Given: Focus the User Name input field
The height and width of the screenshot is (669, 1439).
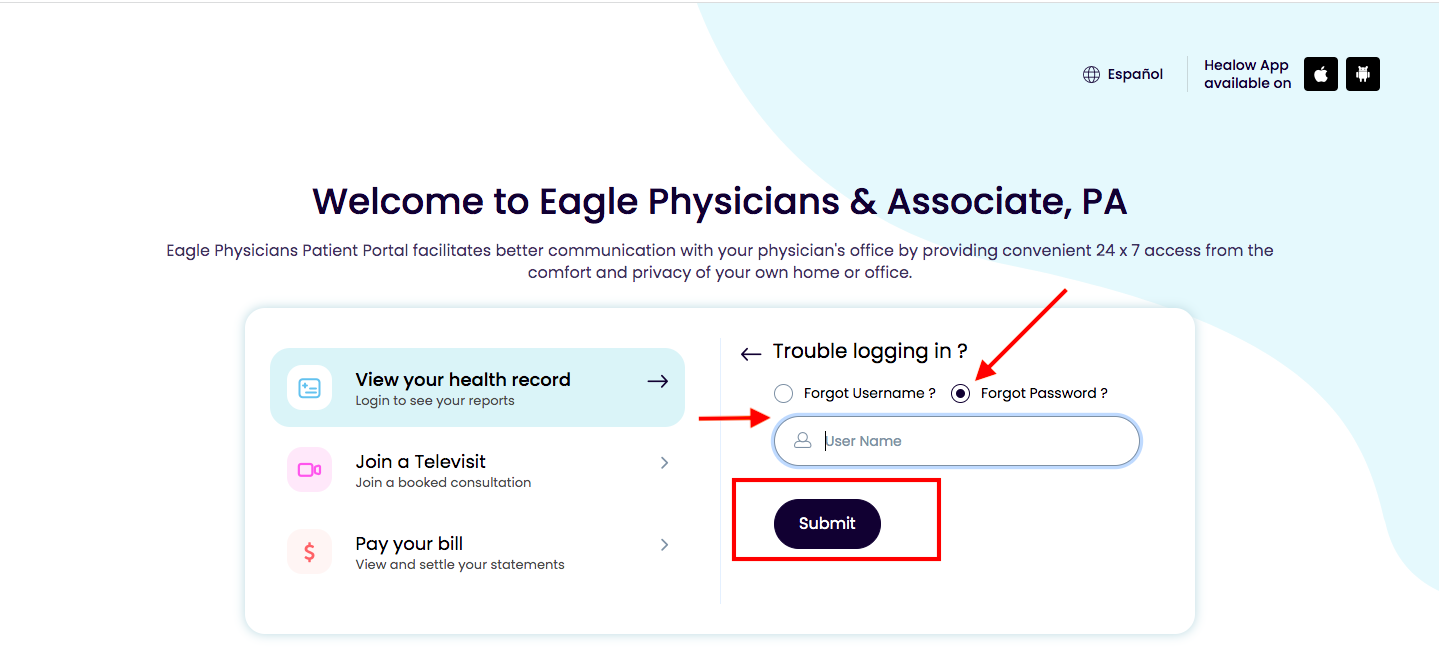Looking at the screenshot, I should (x=957, y=441).
